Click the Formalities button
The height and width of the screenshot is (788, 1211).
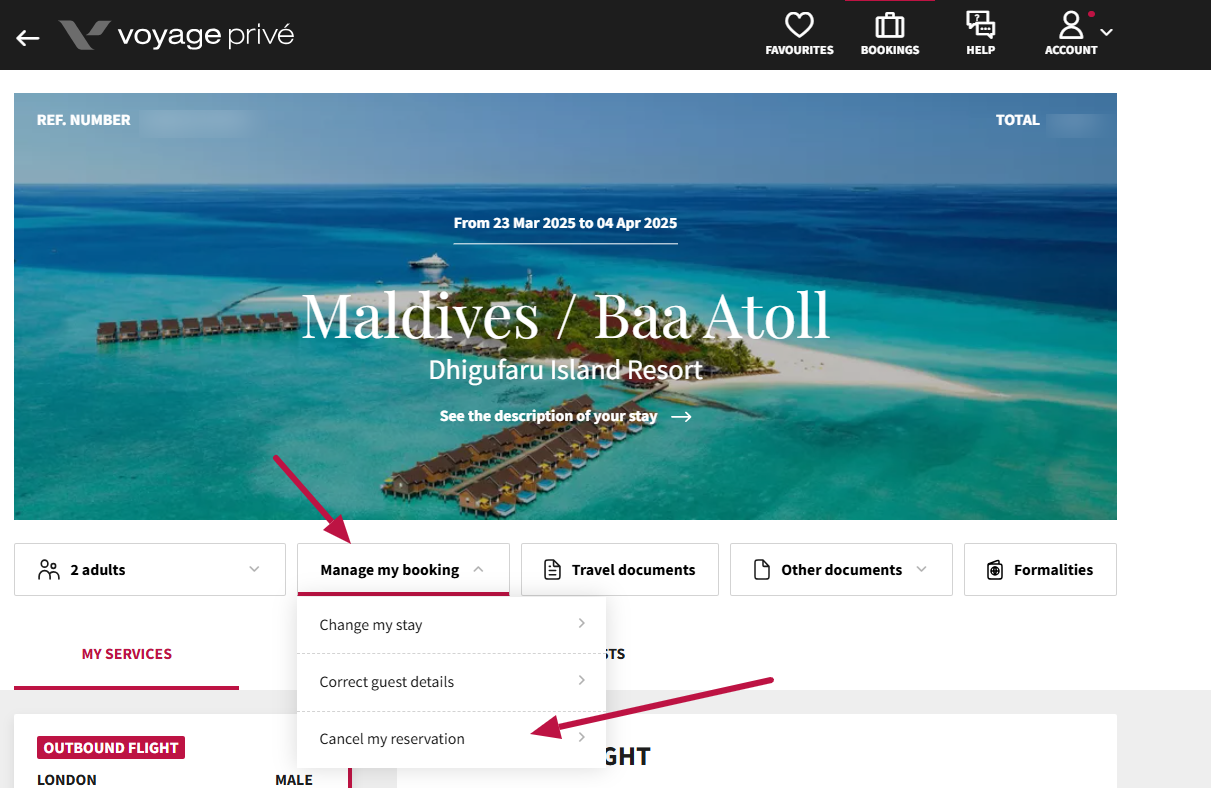pos(1052,570)
